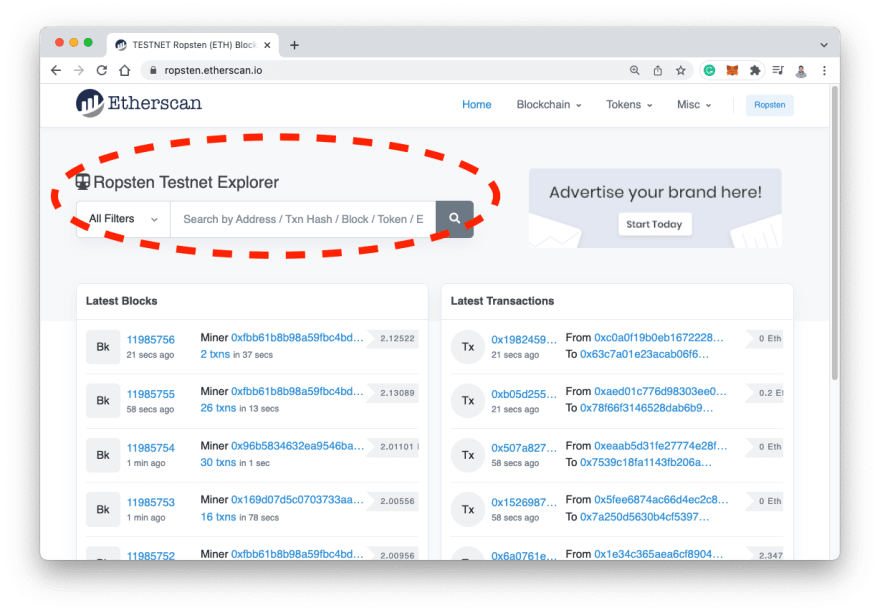Click the Etherscan logo
This screenshot has height=613, width=880.
pos(139,103)
